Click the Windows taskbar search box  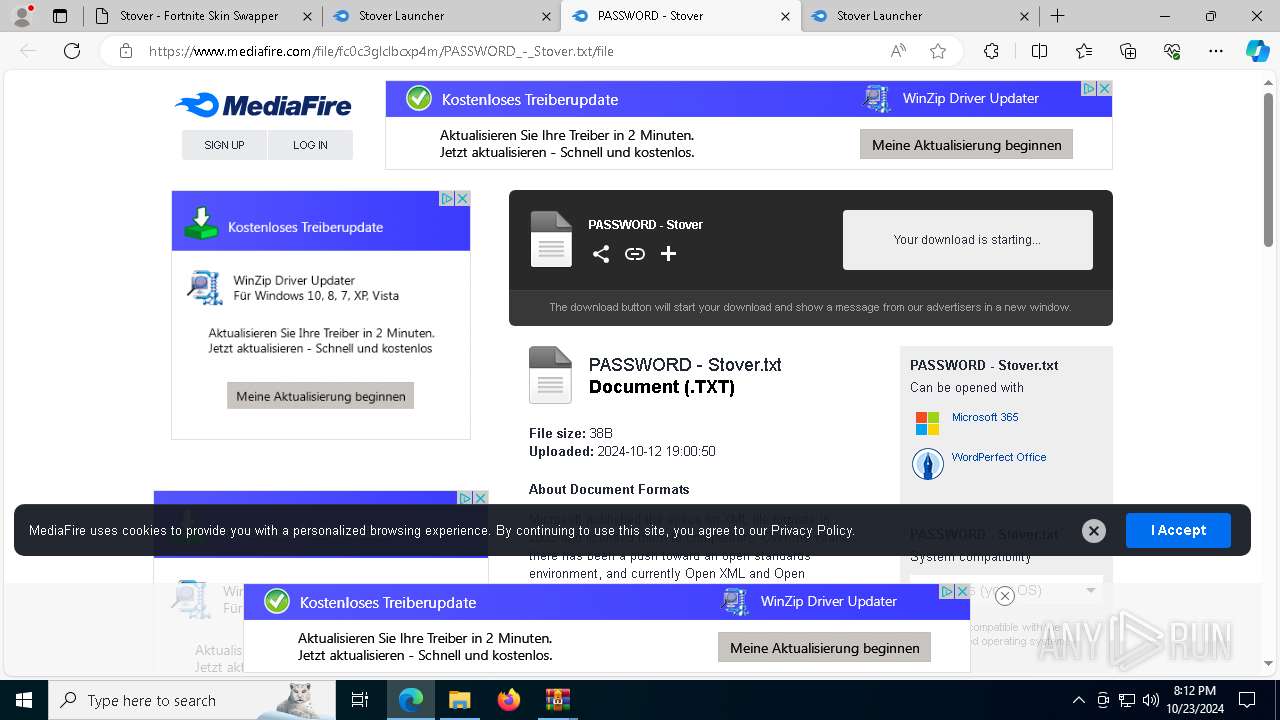pyautogui.click(x=192, y=700)
